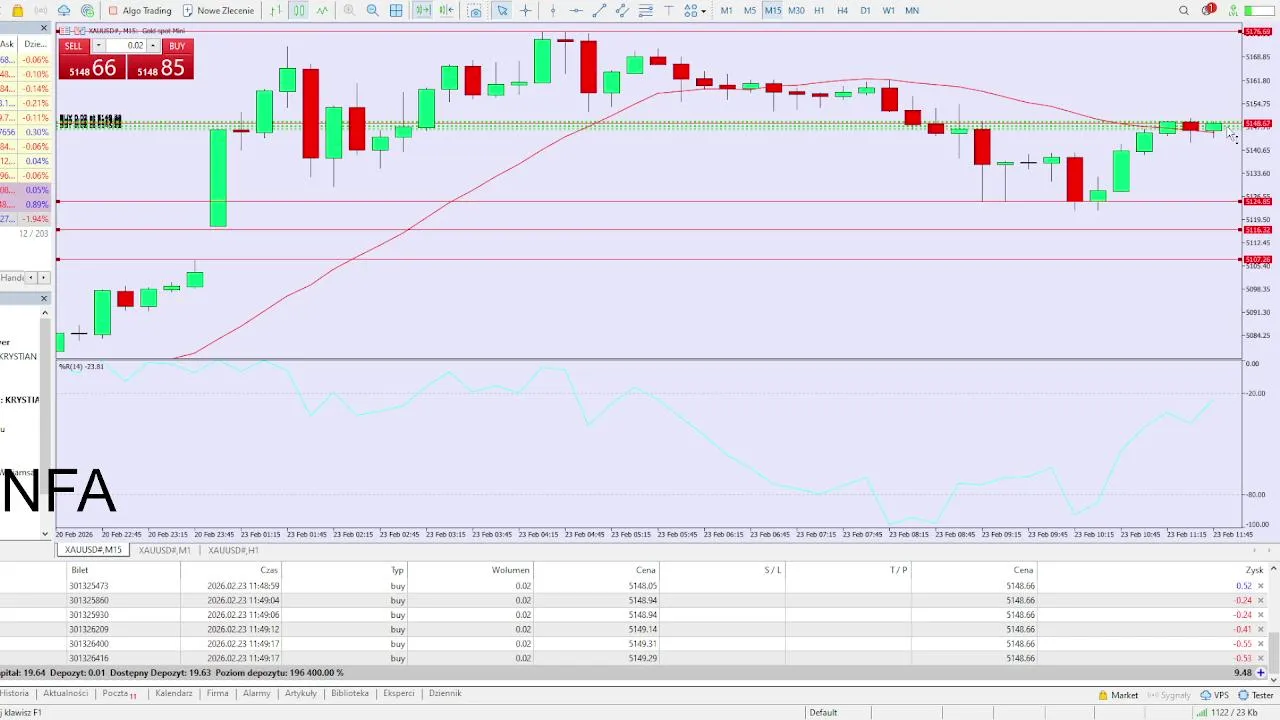Switch chart to H1 timeframe
The height and width of the screenshot is (720, 1280).
point(819,11)
